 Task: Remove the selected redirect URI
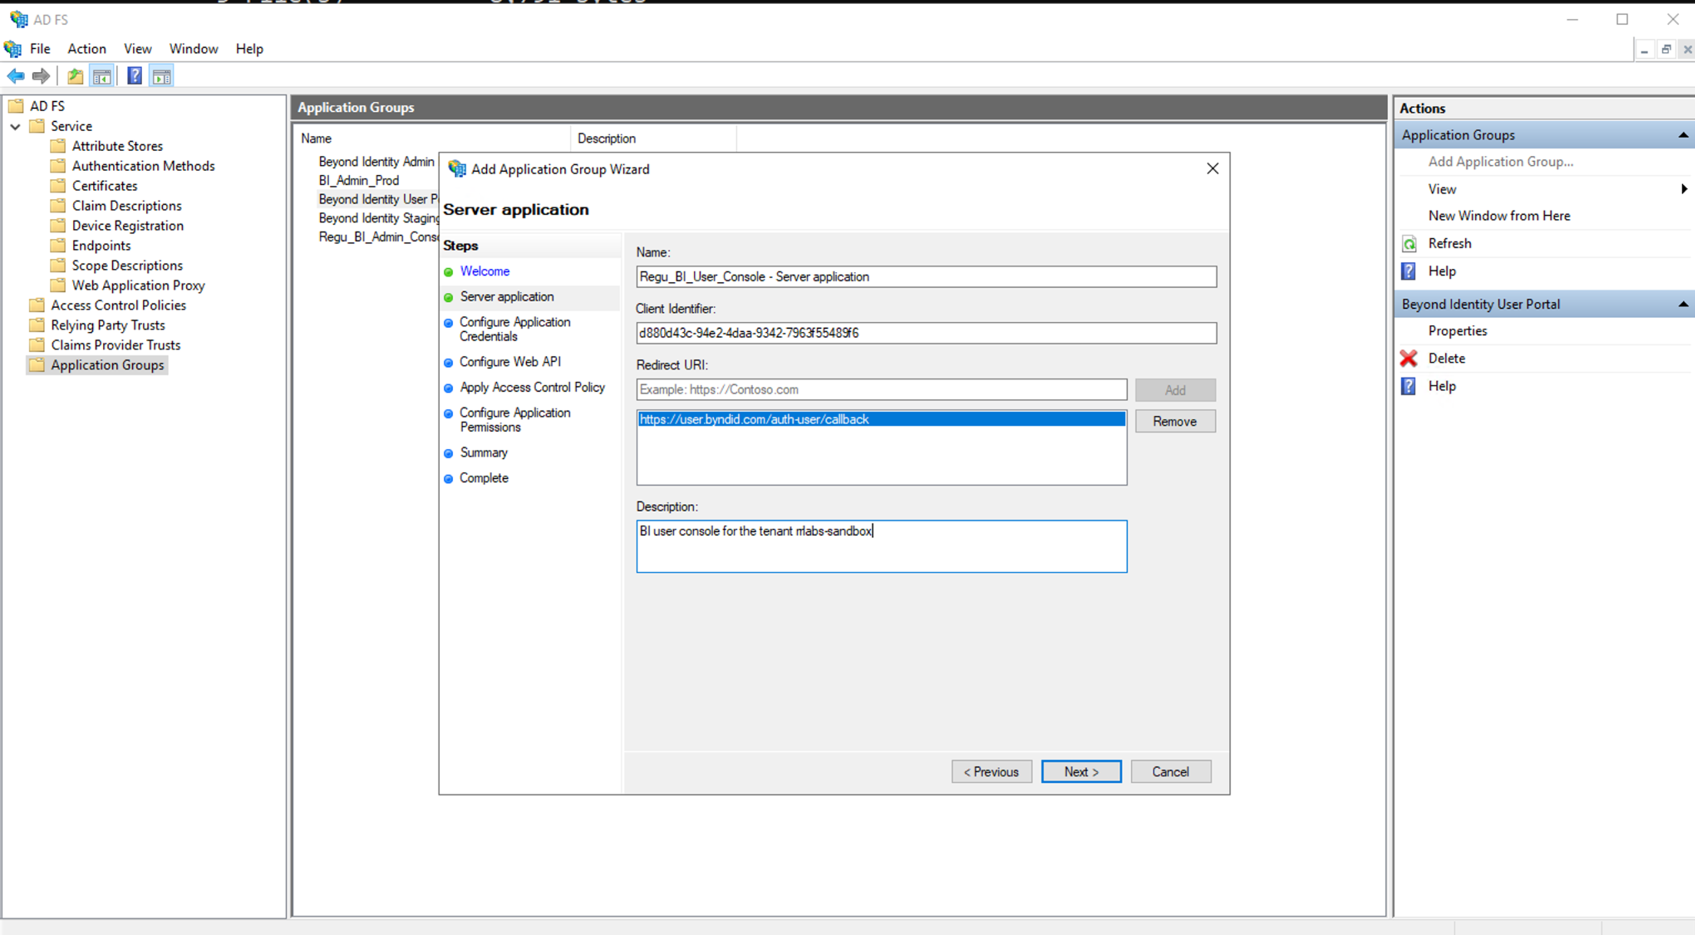[x=1174, y=422]
